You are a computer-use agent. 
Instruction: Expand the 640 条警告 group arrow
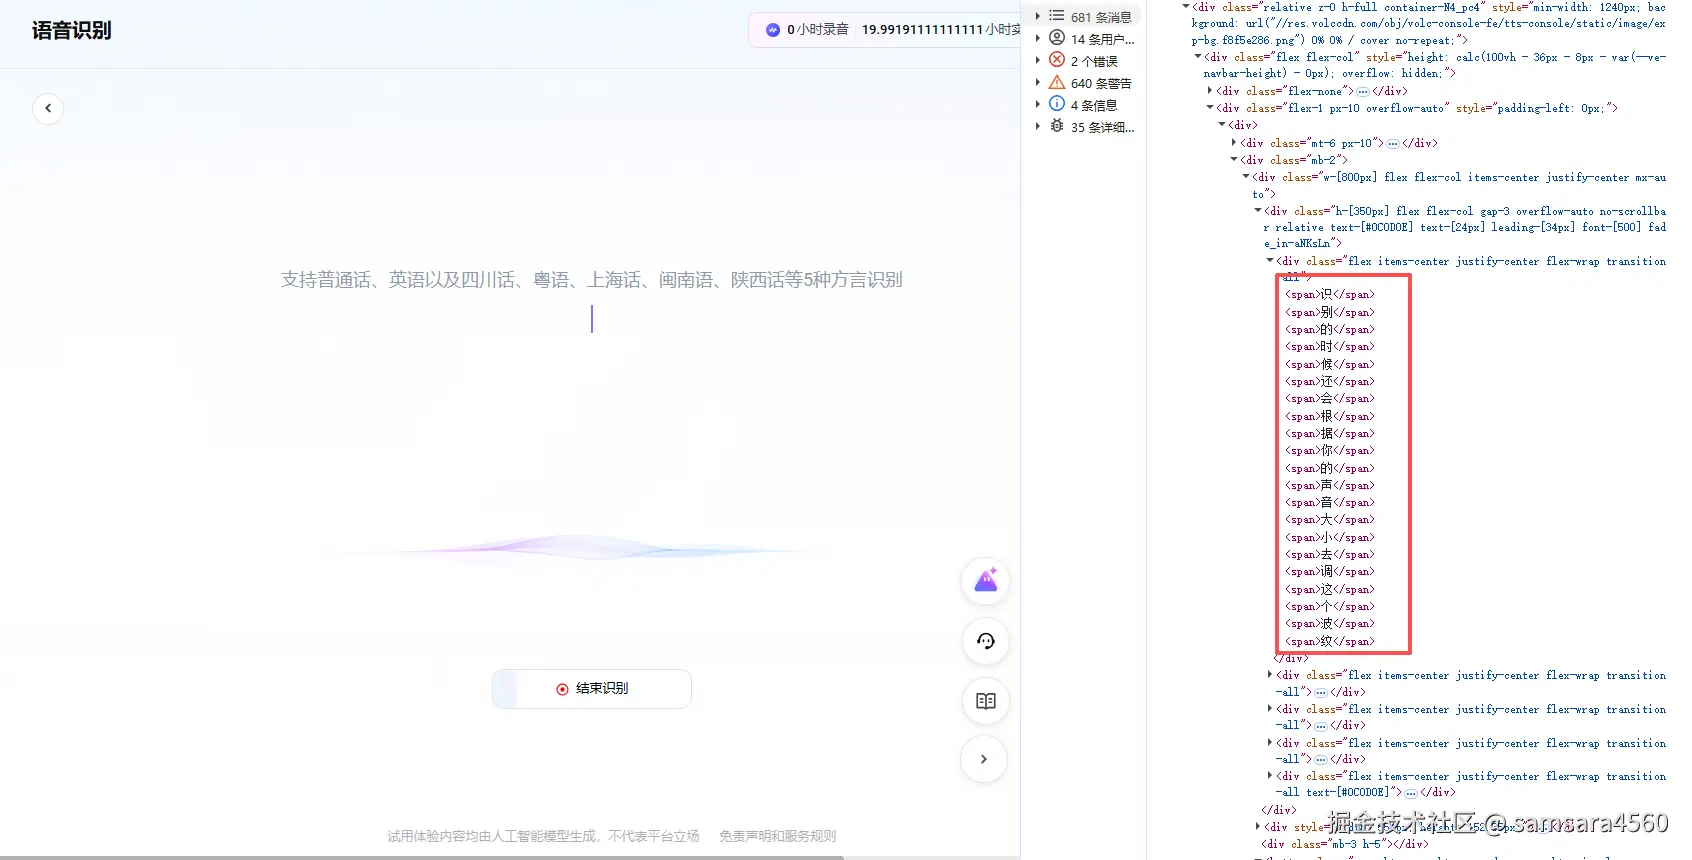point(1038,82)
